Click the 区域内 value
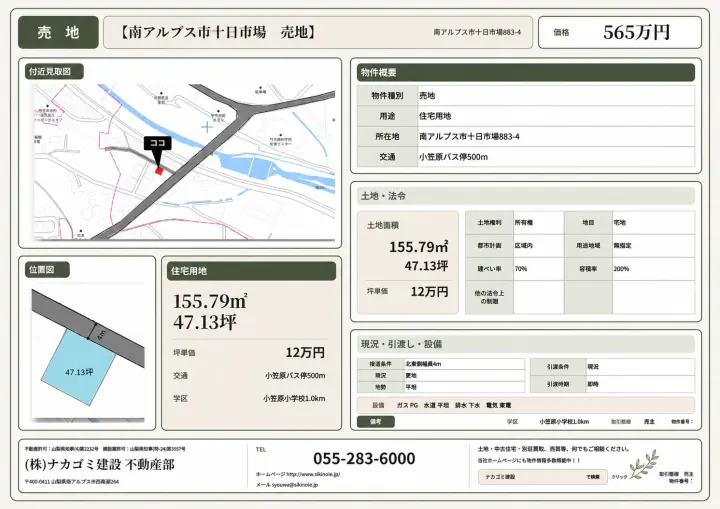720x509 pixels. (523, 246)
